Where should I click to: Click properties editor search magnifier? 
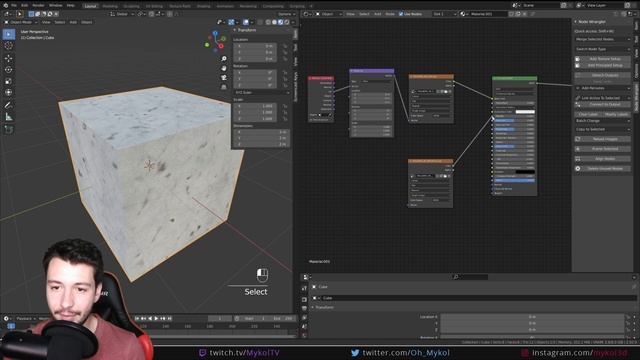(456, 277)
